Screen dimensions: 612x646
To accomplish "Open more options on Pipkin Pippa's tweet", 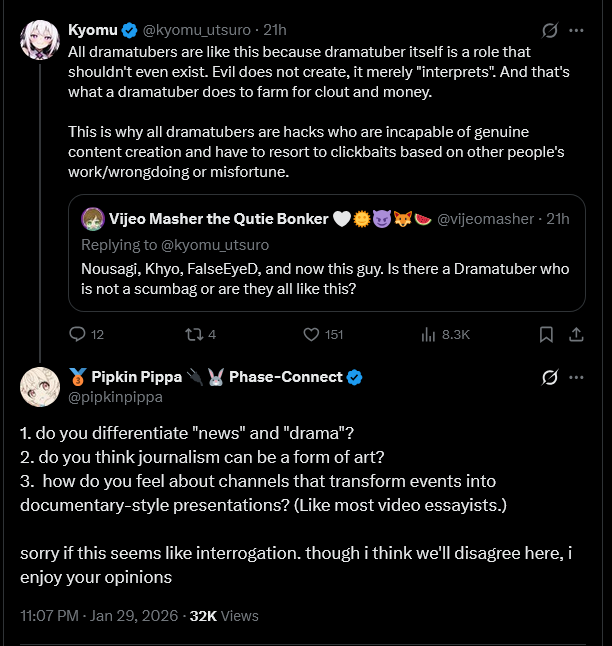I will tap(577, 377).
